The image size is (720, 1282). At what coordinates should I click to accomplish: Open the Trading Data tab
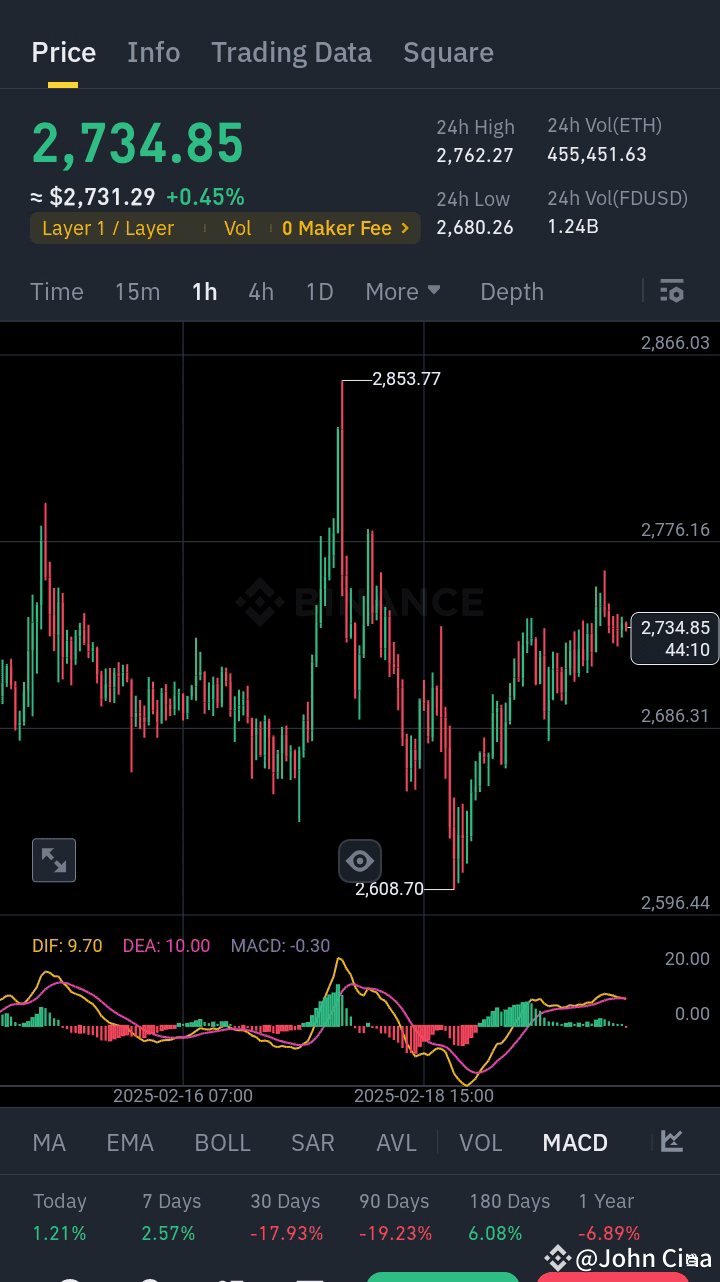click(x=291, y=52)
